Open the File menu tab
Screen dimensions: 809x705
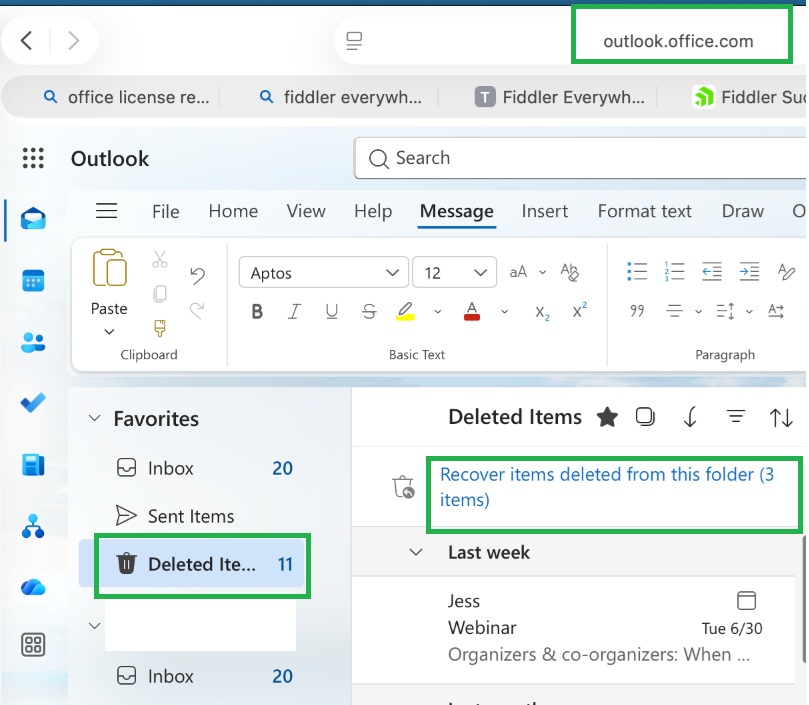(166, 211)
